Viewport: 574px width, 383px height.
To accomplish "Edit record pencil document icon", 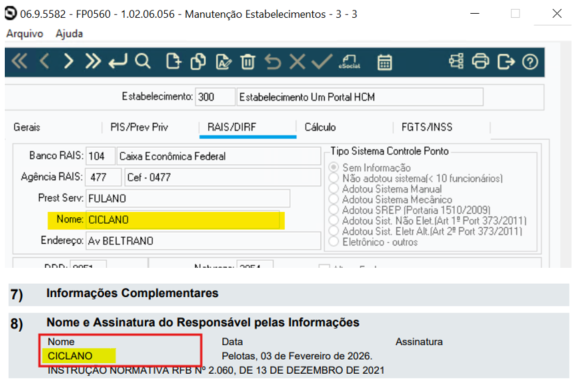I will 223,61.
